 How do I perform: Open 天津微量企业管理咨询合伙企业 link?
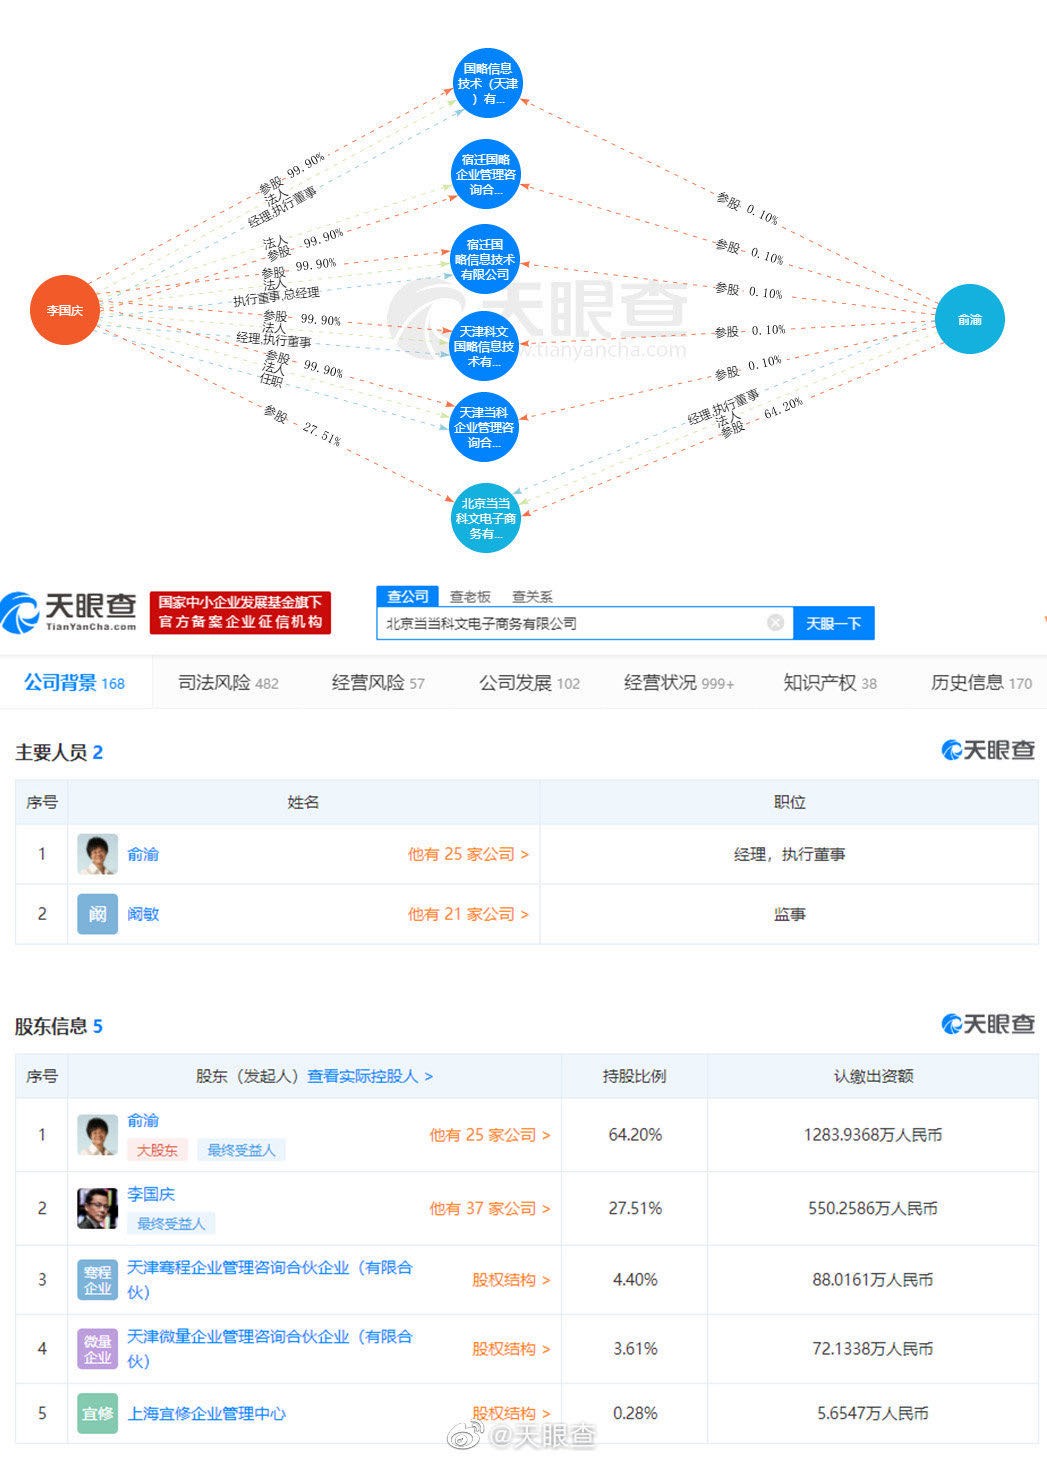point(270,1349)
